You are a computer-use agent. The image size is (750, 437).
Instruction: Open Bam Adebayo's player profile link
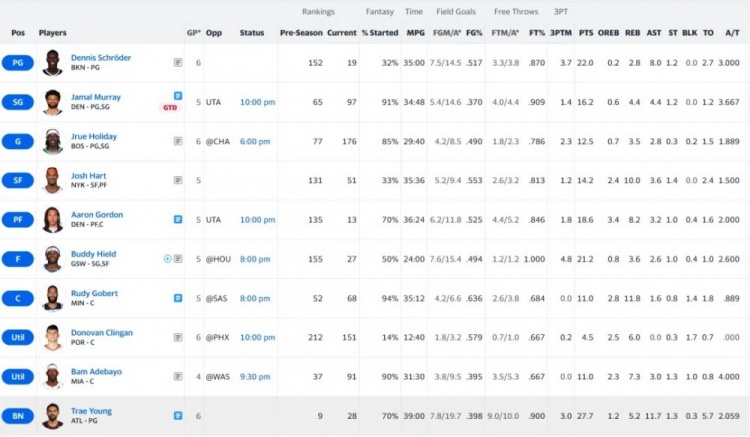[96, 371]
